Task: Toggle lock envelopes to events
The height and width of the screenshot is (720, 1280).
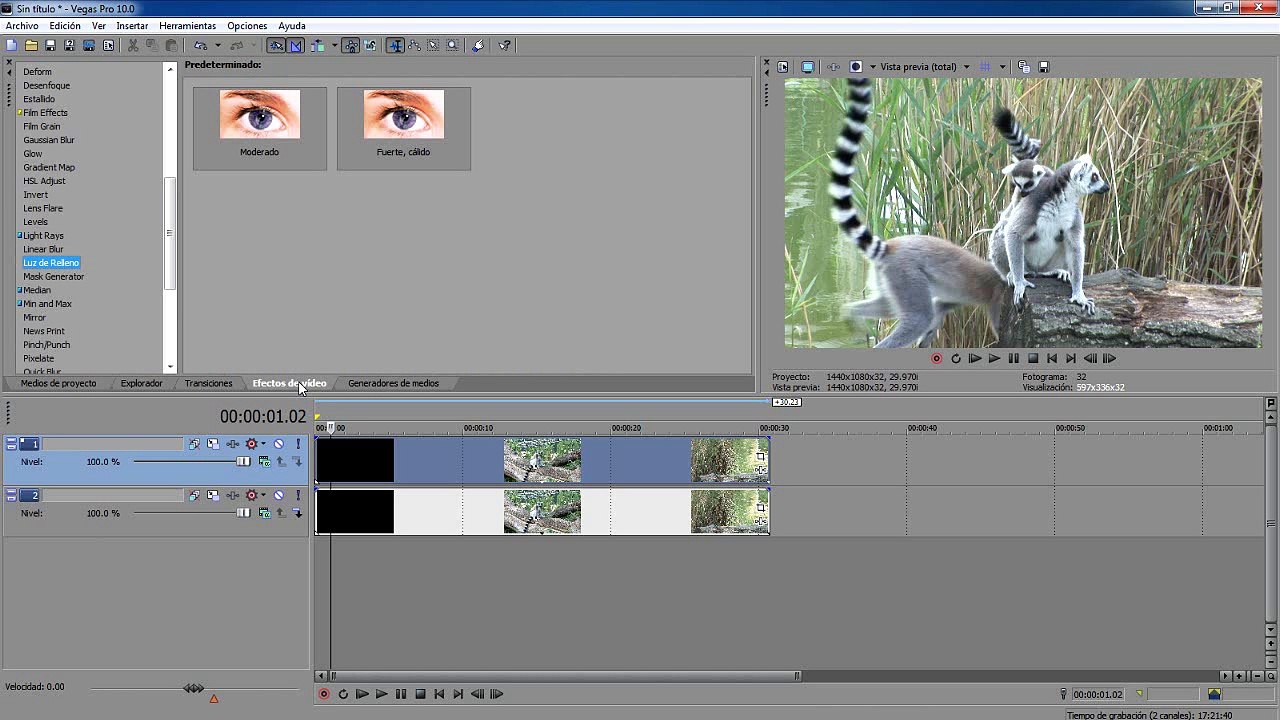Action: [x=351, y=45]
